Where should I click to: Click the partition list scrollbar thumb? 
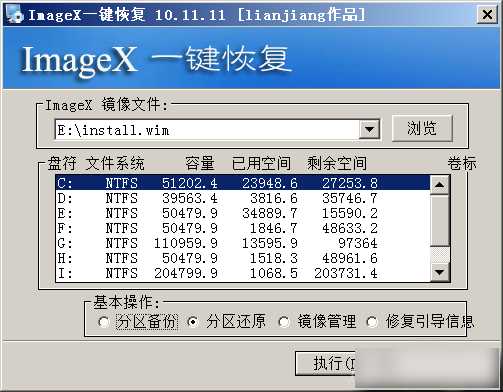point(440,220)
